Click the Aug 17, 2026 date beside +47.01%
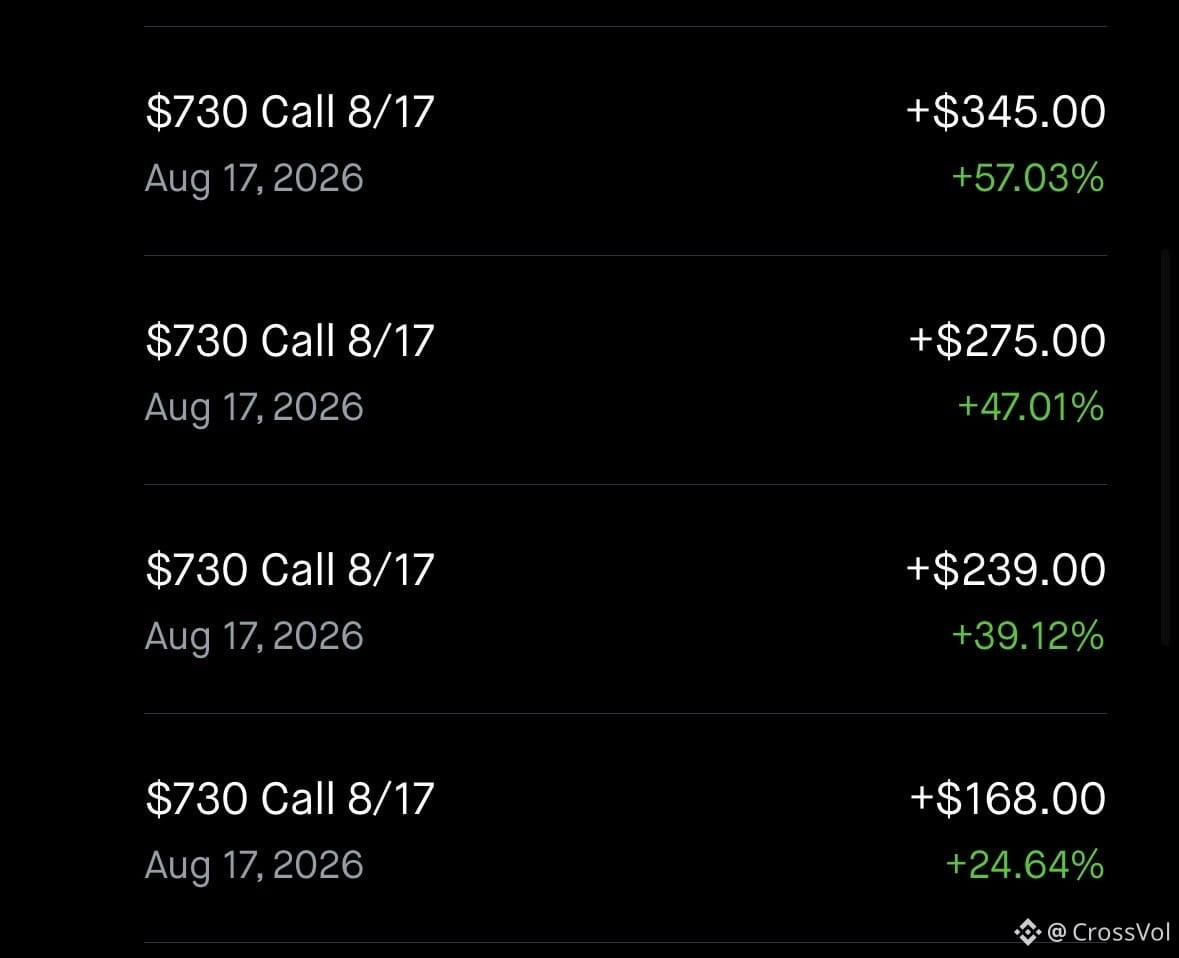Screen dimensions: 1179x958 coord(254,408)
